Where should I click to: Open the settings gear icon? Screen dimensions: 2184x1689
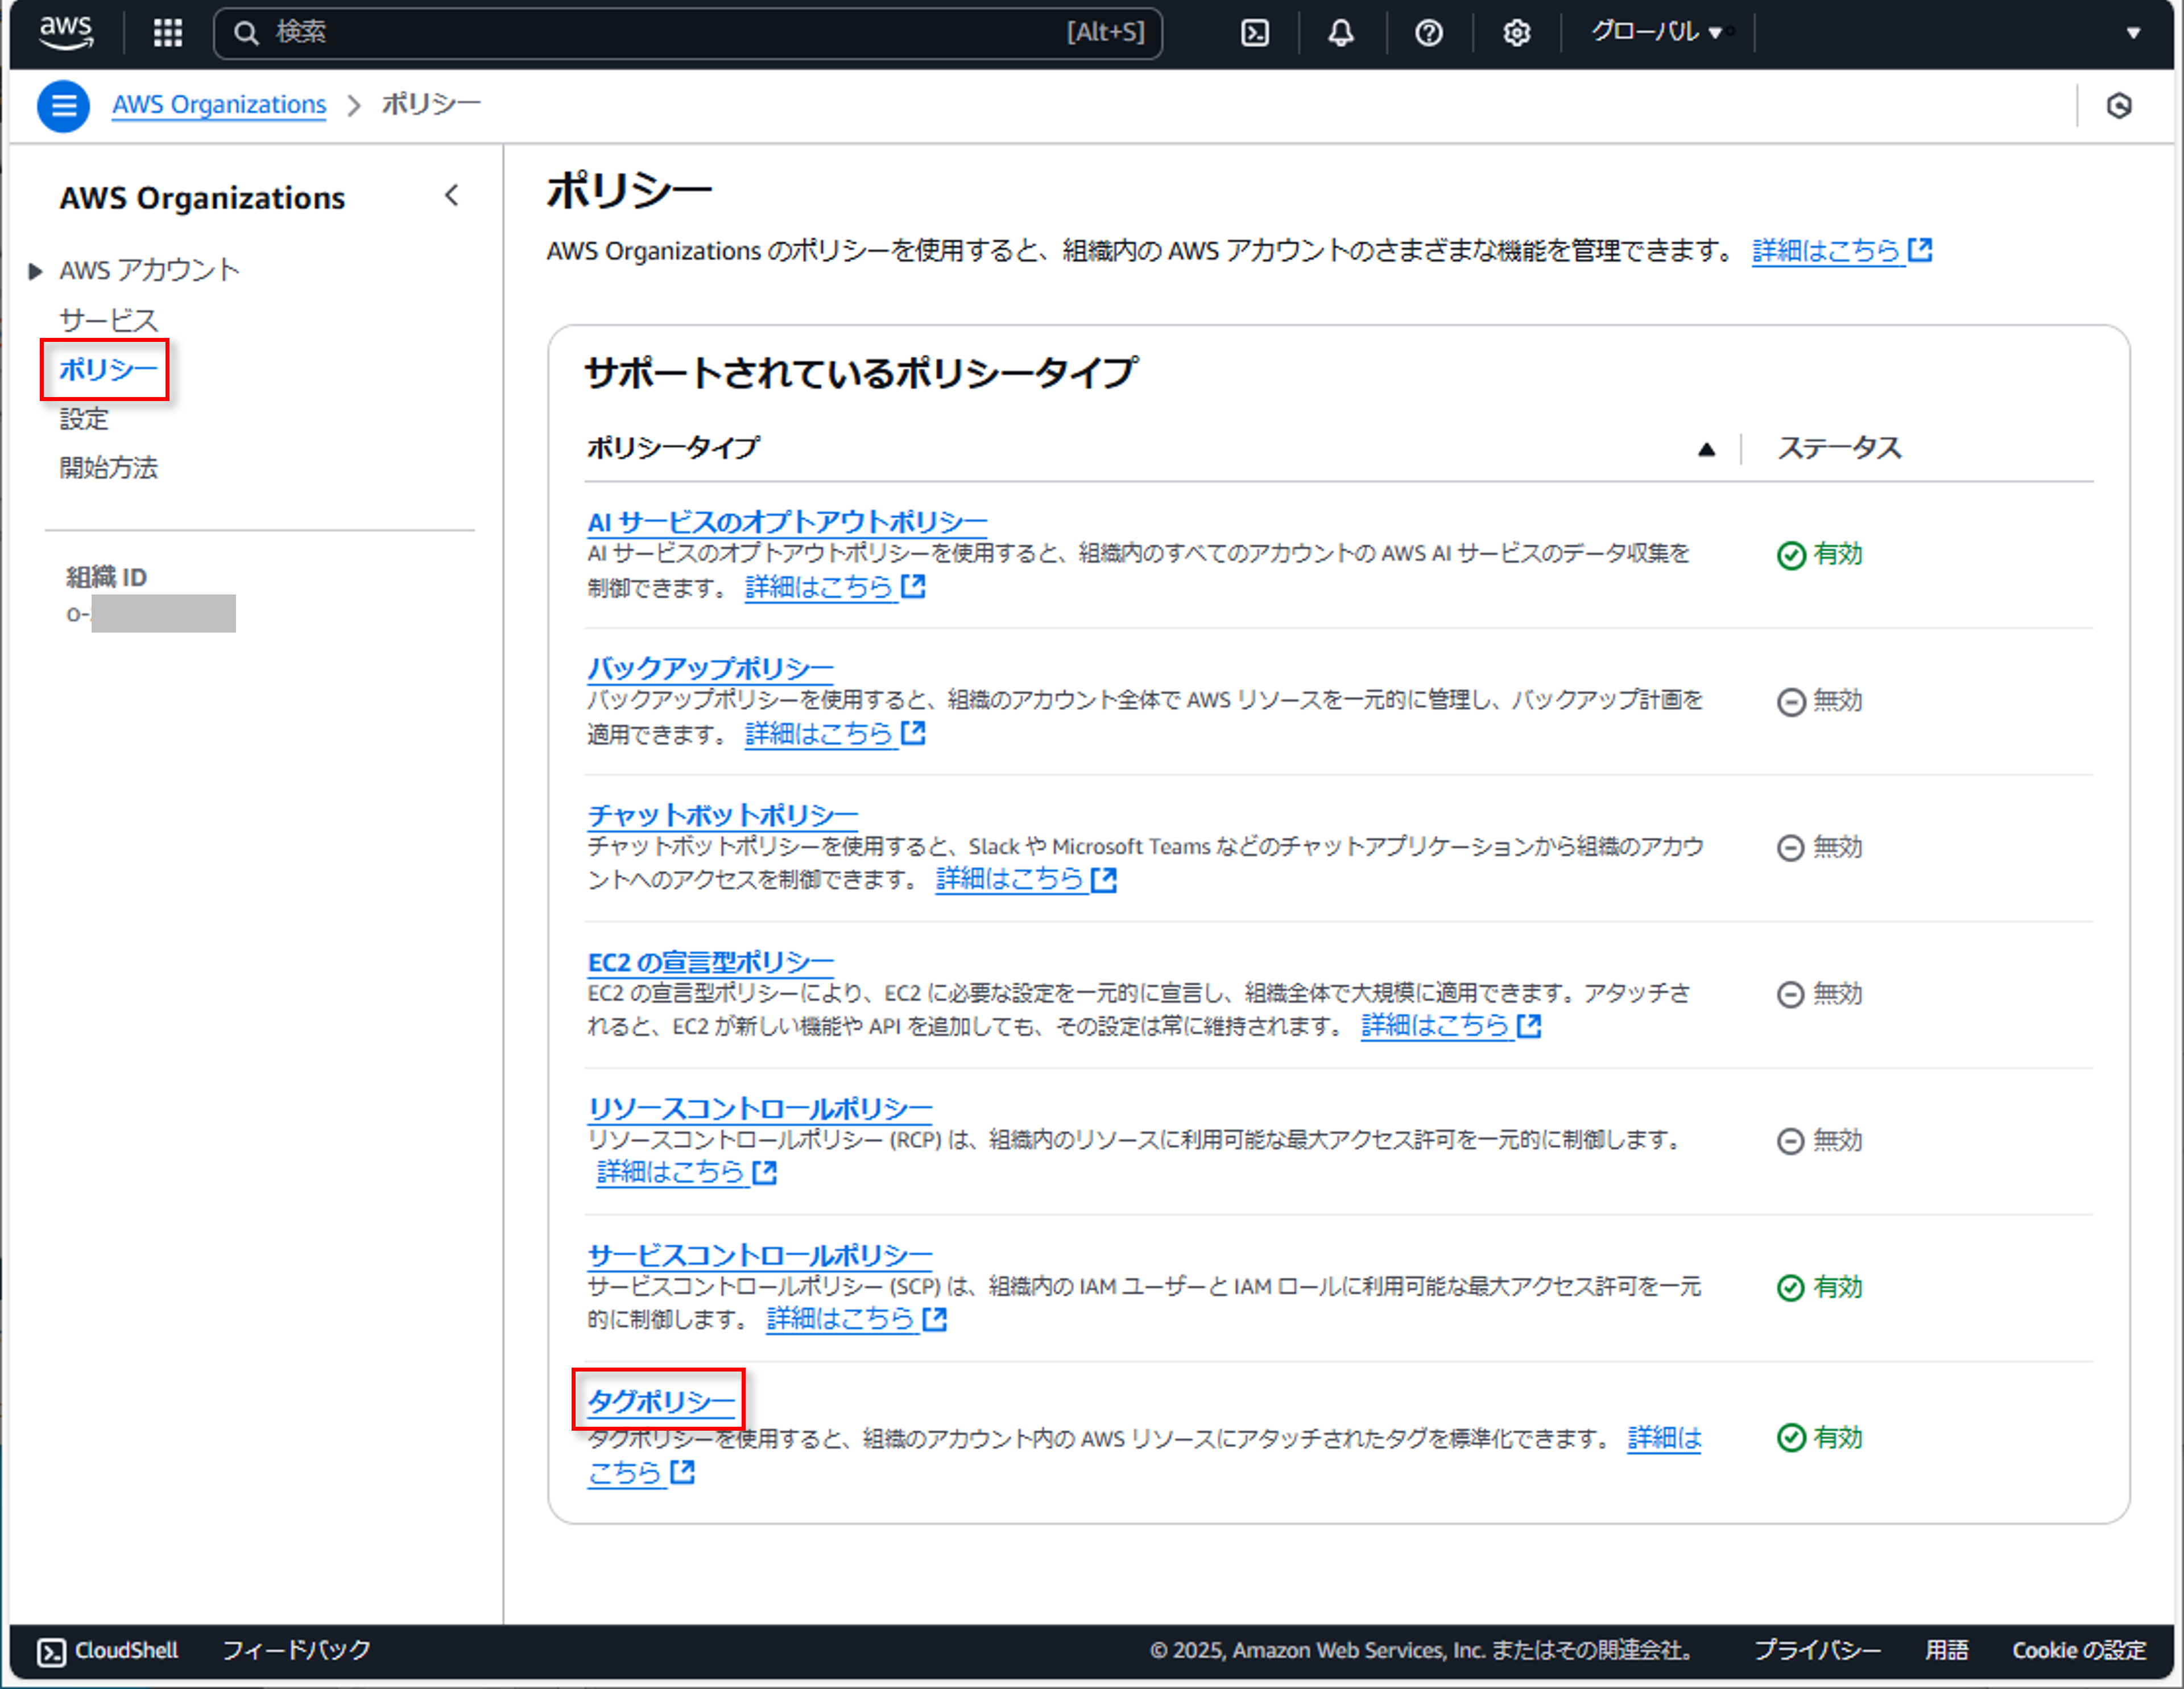click(x=1516, y=32)
